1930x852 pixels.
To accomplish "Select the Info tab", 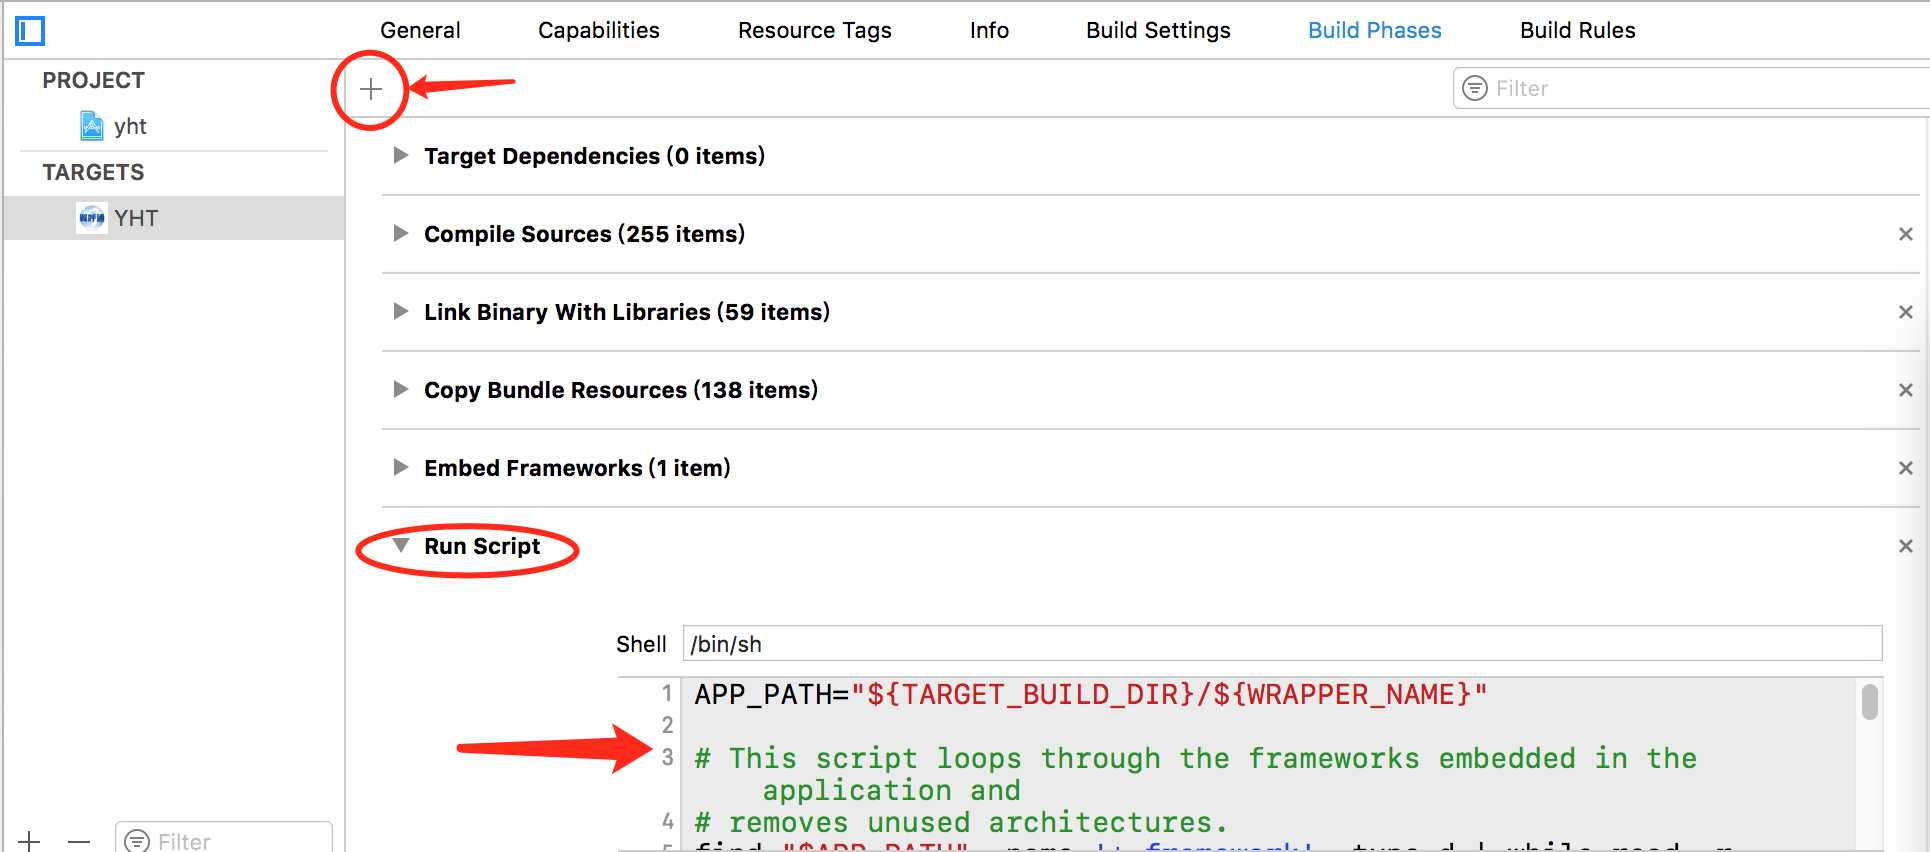I will click(989, 30).
